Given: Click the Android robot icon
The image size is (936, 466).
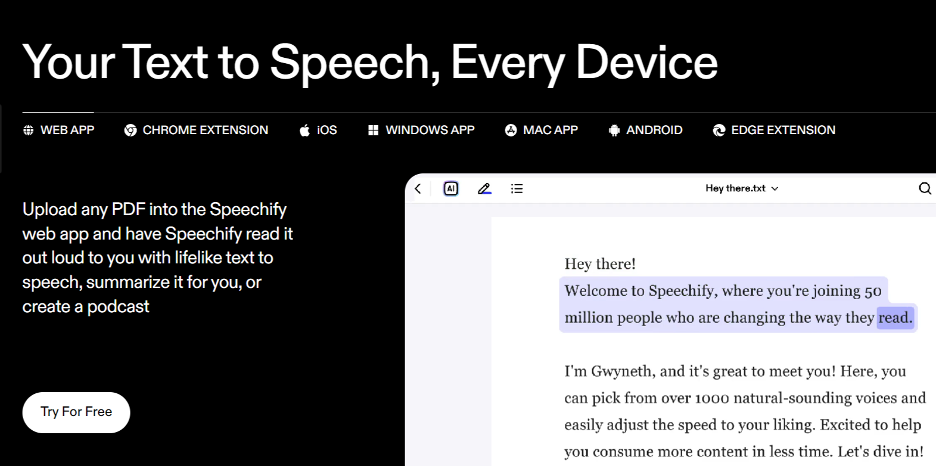Looking at the screenshot, I should (x=614, y=131).
